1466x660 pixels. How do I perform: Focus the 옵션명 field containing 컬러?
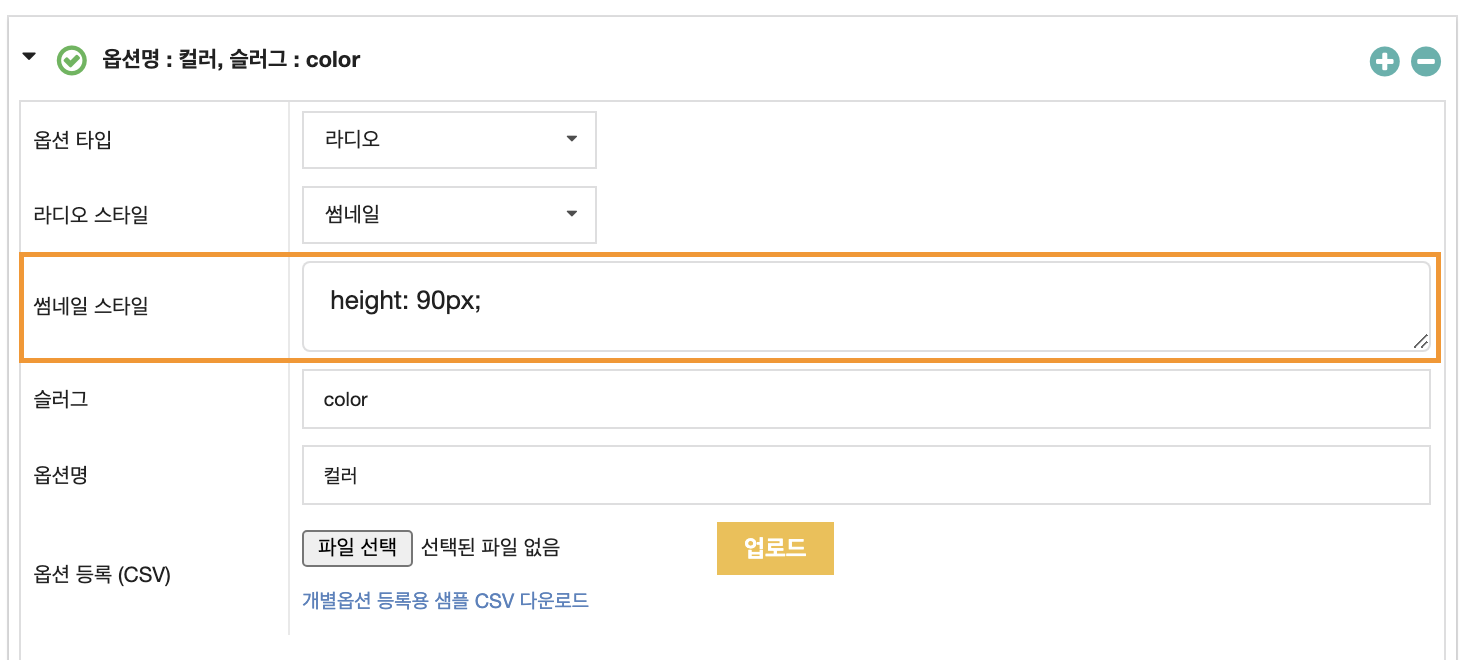866,475
